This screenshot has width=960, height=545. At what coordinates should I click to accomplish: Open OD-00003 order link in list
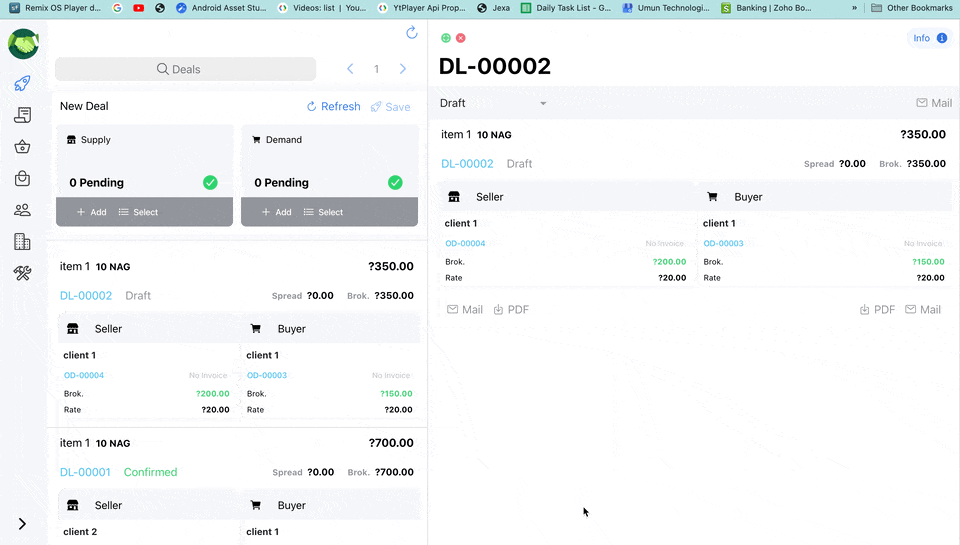[267, 375]
